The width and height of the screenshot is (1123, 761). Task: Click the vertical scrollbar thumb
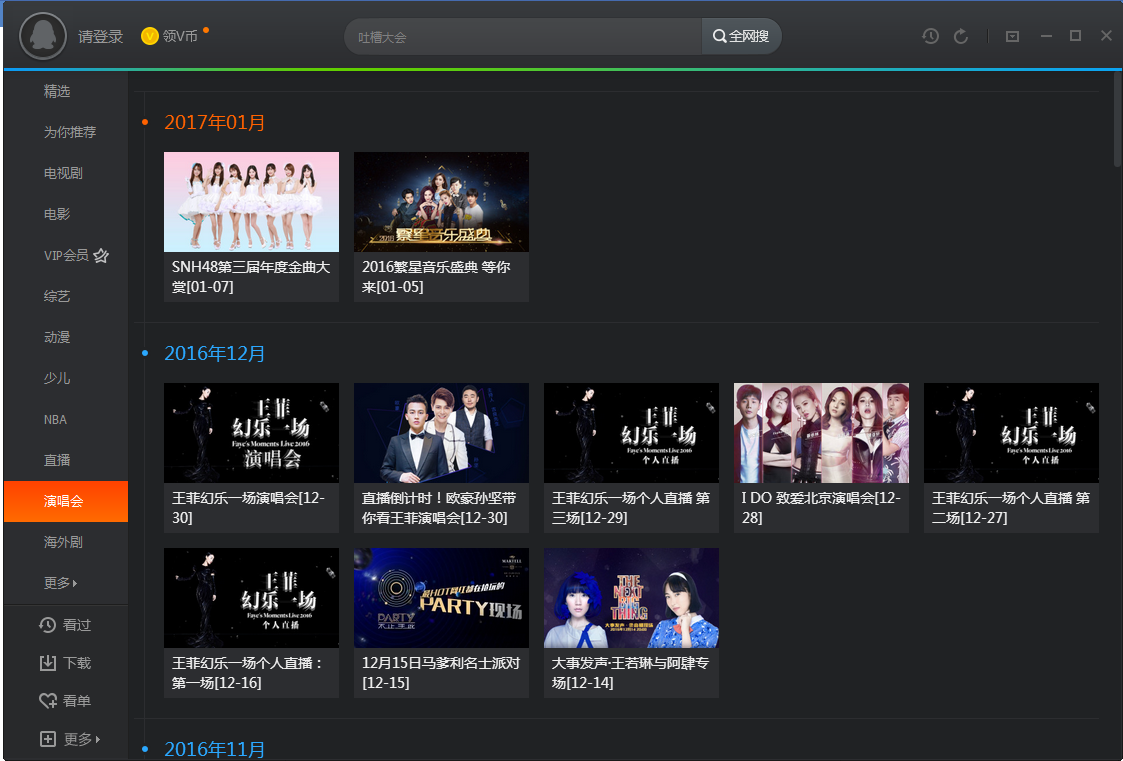point(1117,120)
